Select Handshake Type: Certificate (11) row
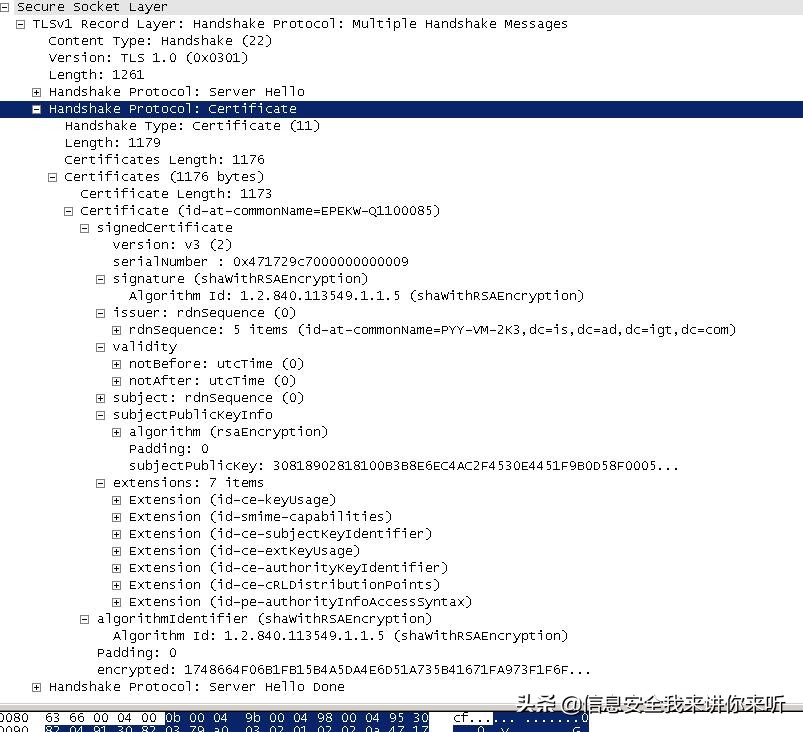Screen dimensions: 803x732 192,126
